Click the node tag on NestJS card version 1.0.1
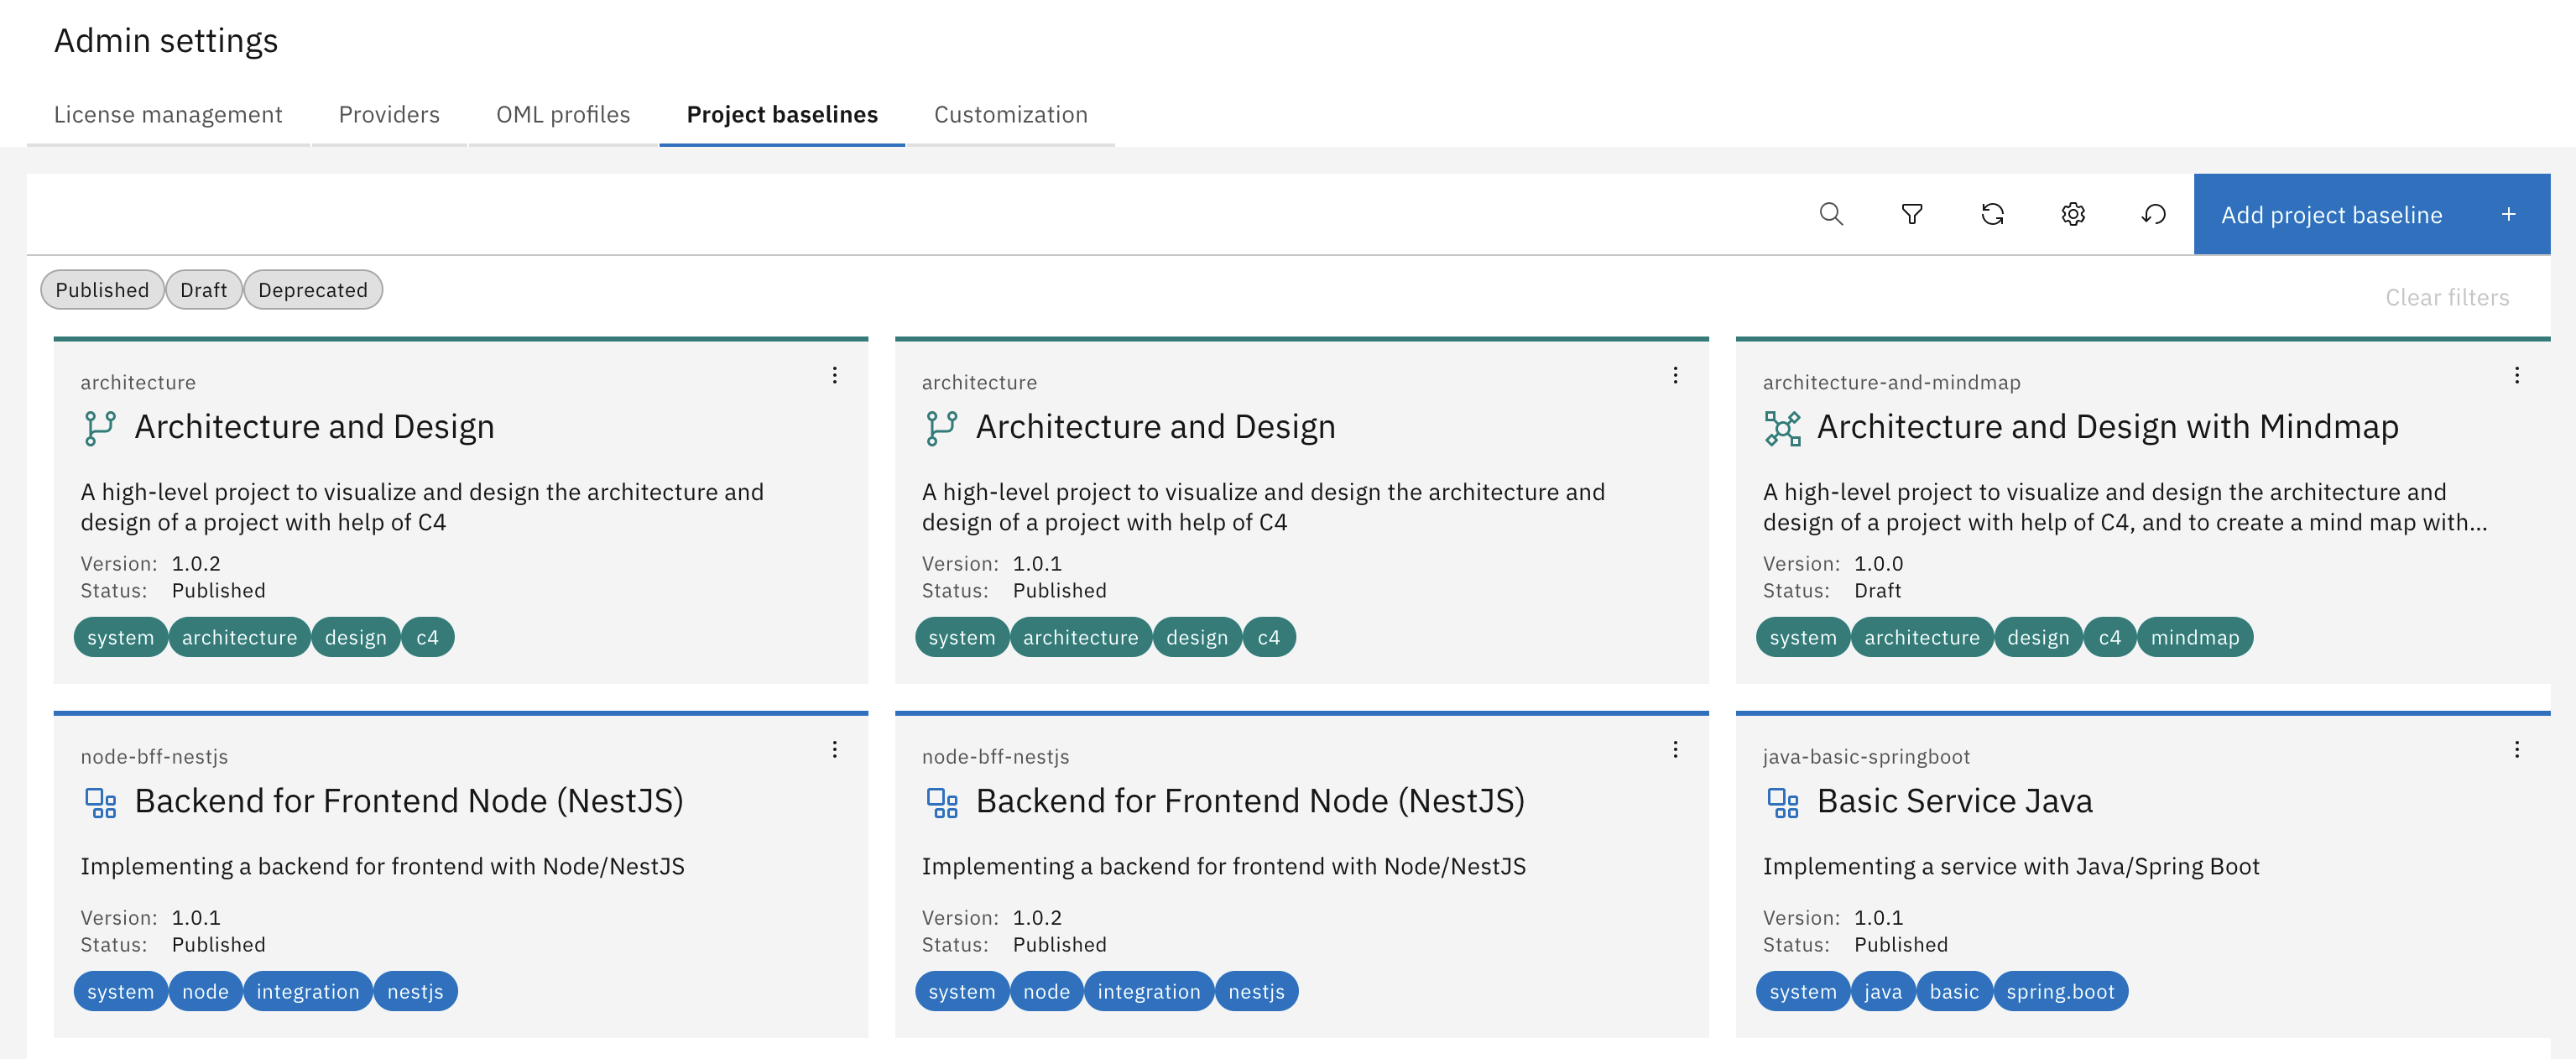This screenshot has width=2576, height=1059. coord(205,991)
